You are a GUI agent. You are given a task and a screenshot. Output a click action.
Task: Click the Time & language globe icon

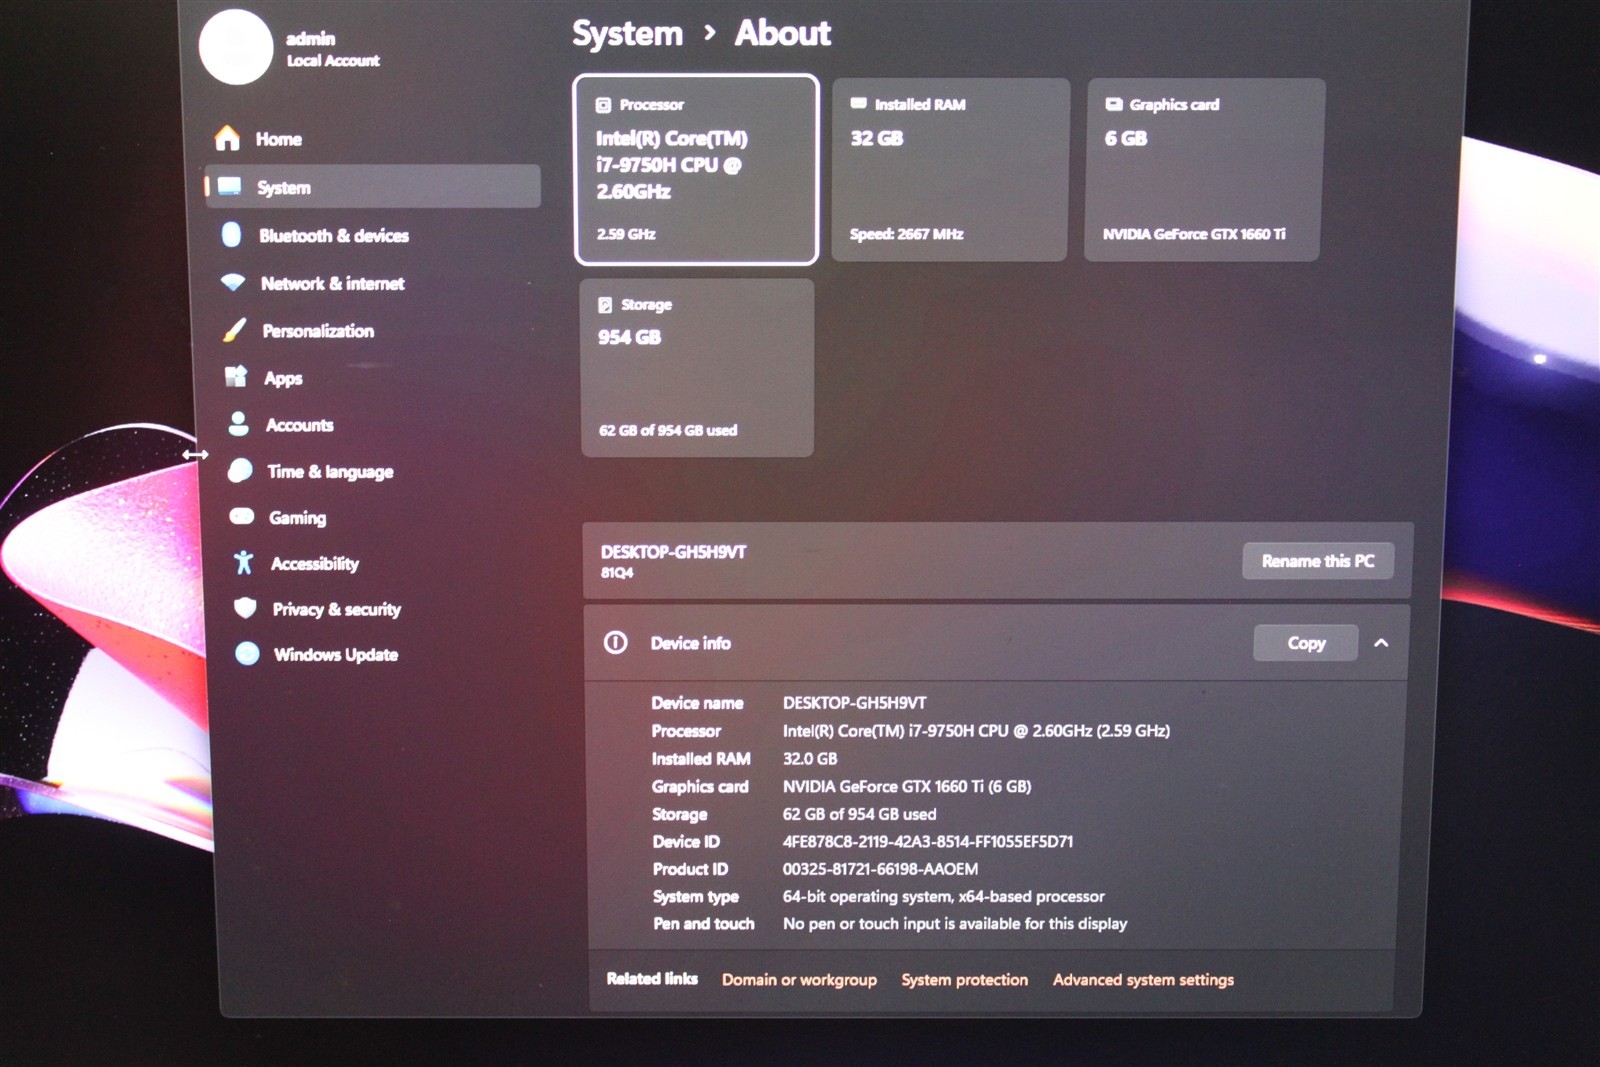click(240, 470)
